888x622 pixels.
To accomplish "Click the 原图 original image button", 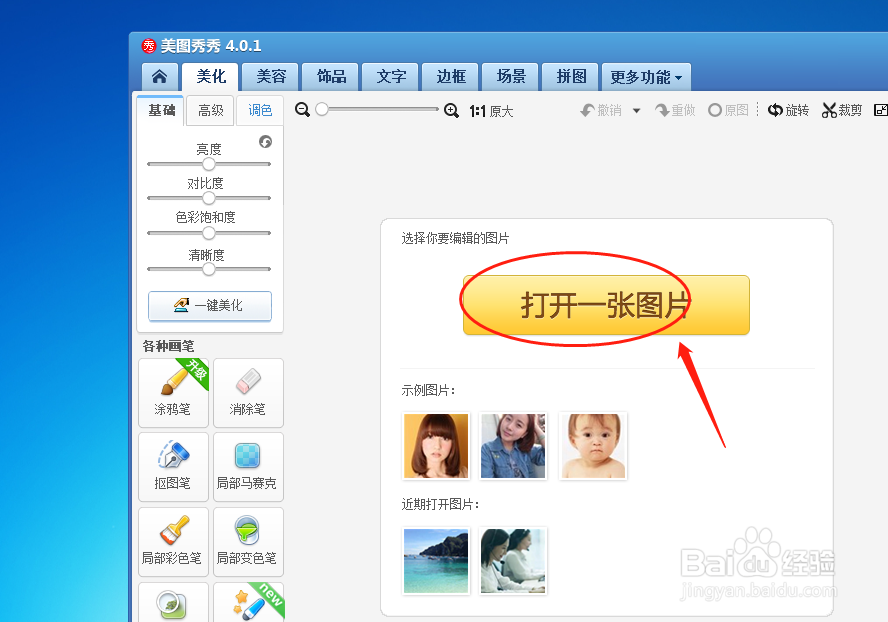I will [x=728, y=110].
